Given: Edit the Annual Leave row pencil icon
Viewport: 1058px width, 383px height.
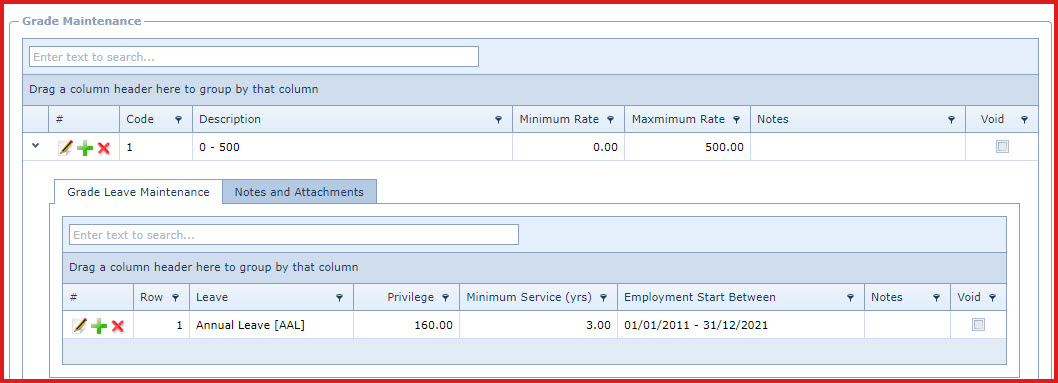Looking at the screenshot, I should coord(80,326).
